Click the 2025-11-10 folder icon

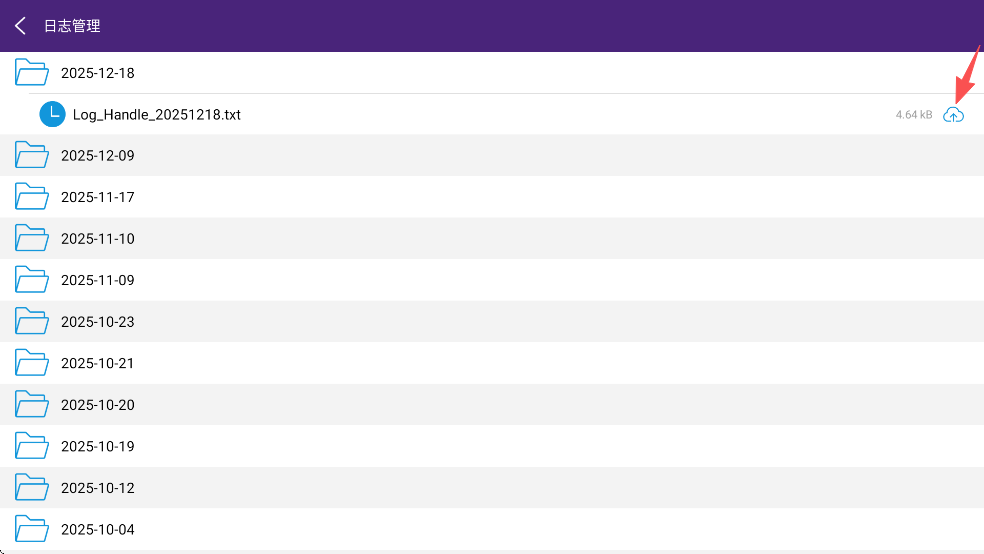pos(32,239)
